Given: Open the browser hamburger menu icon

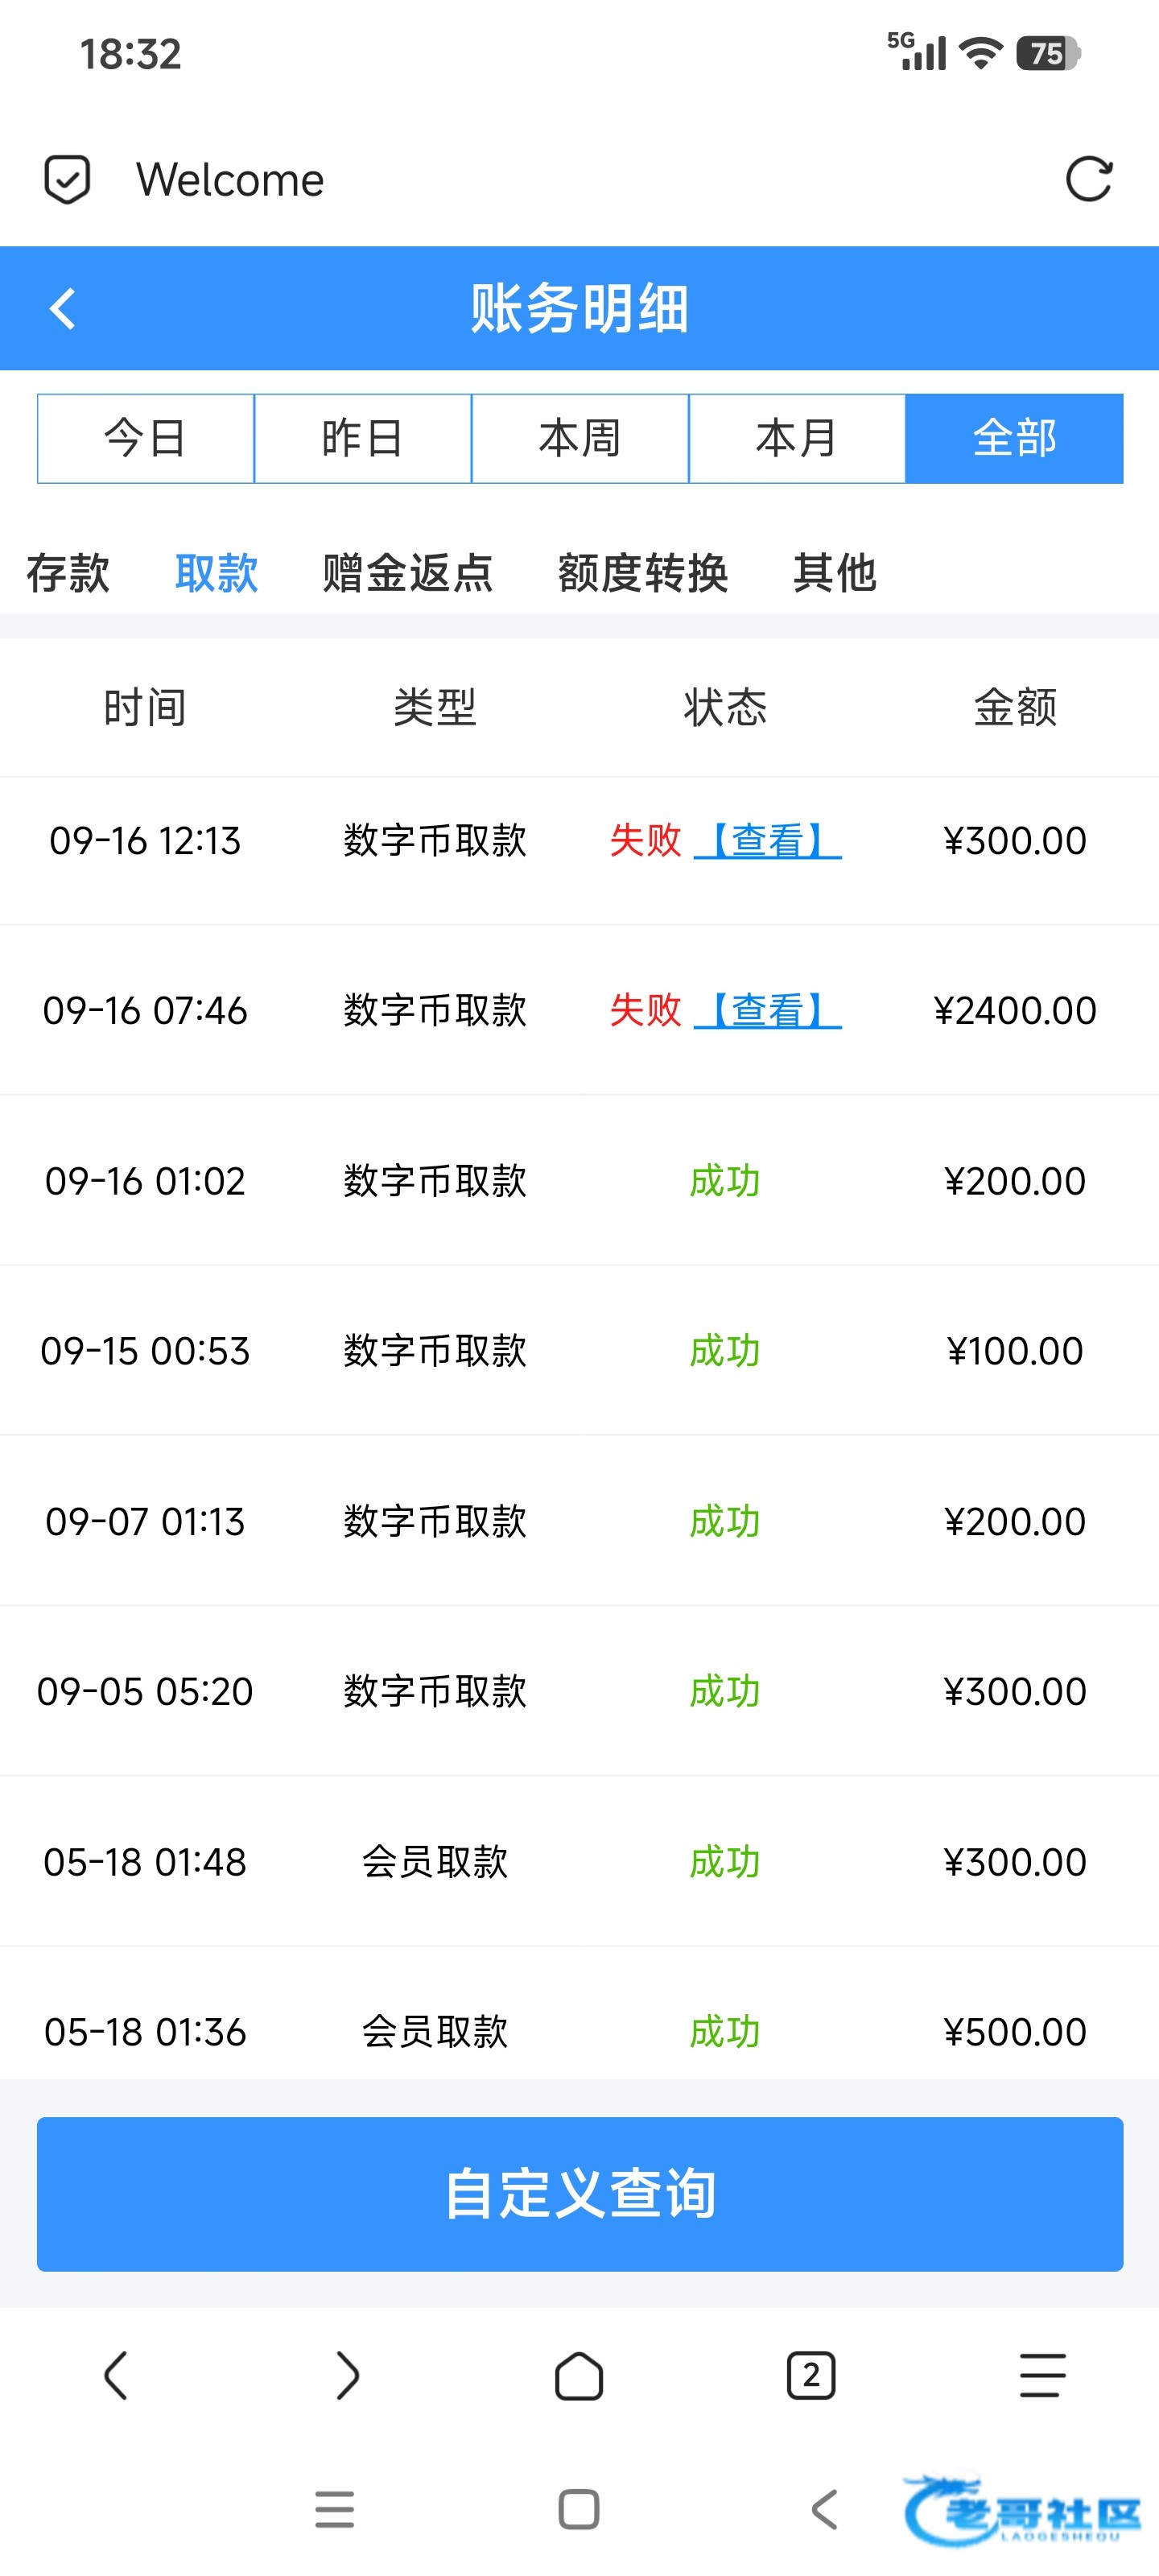Looking at the screenshot, I should tap(1042, 2375).
